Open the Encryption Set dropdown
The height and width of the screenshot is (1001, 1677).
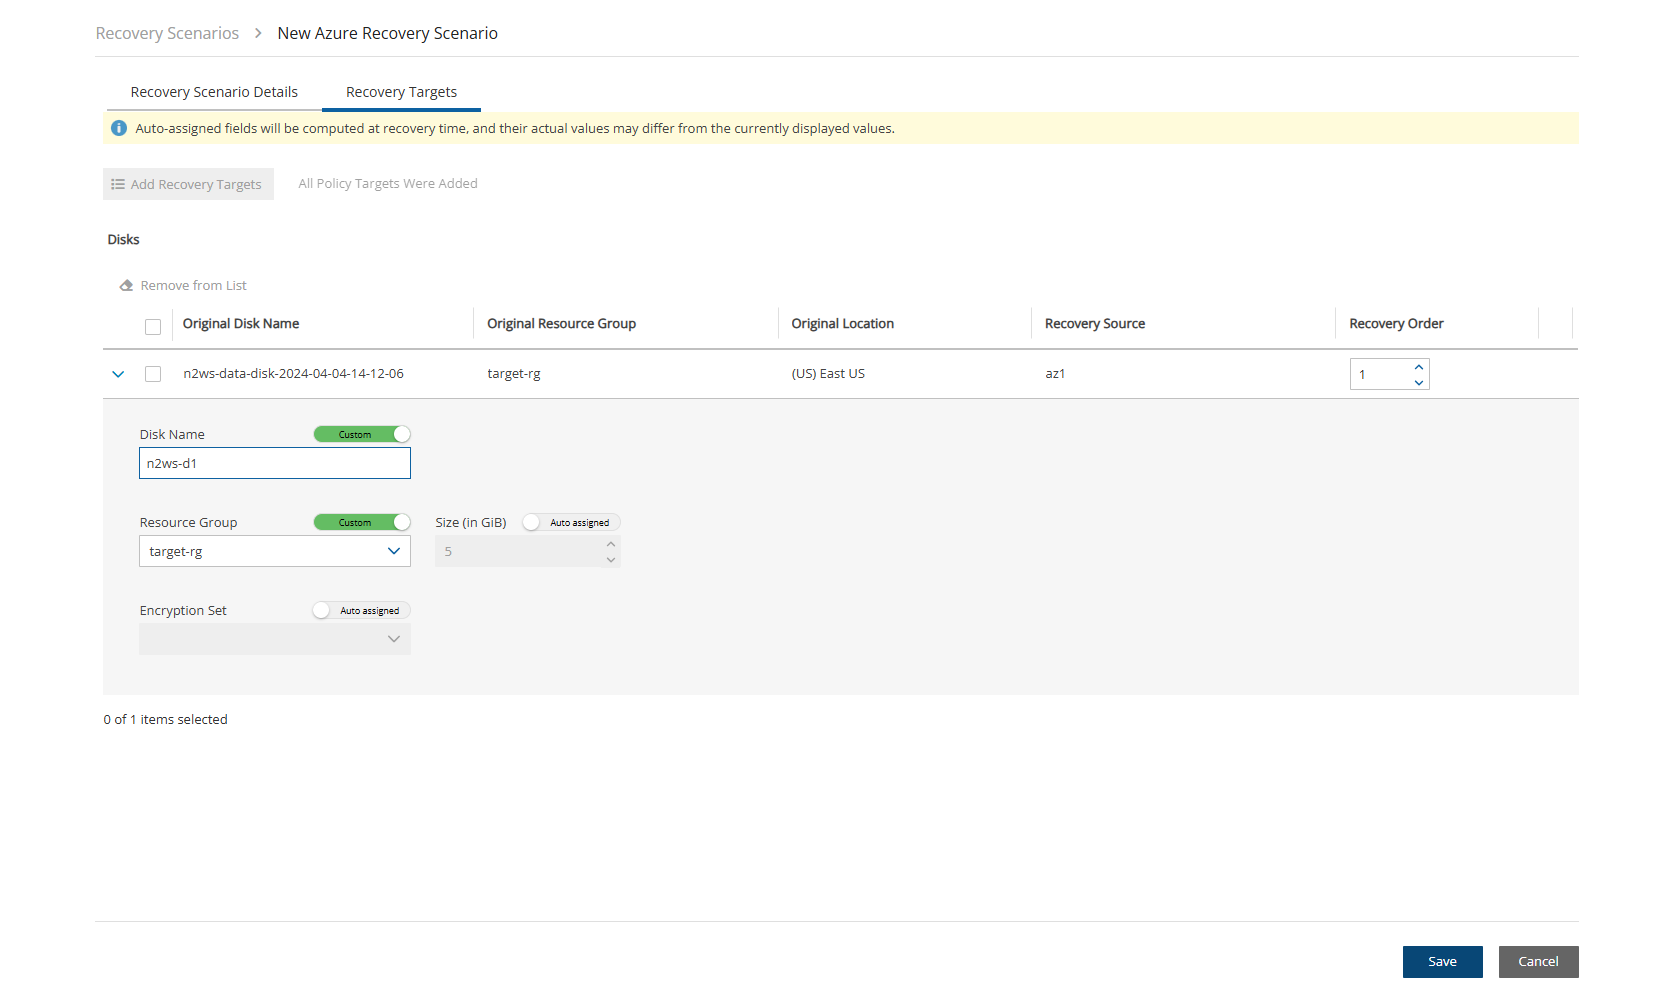274,639
